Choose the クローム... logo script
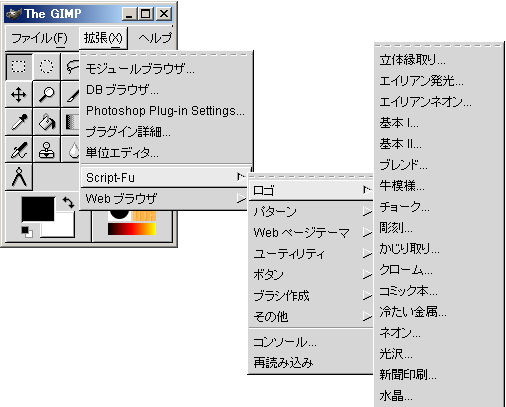This screenshot has width=506, height=407. (x=438, y=270)
